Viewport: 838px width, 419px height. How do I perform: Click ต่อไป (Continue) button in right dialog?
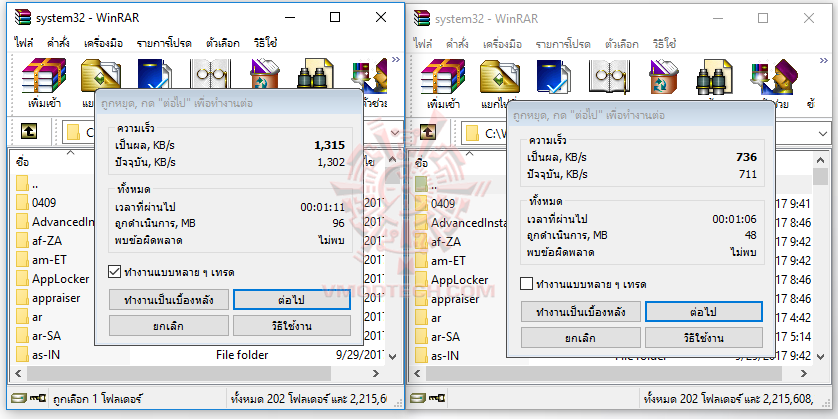(704, 312)
